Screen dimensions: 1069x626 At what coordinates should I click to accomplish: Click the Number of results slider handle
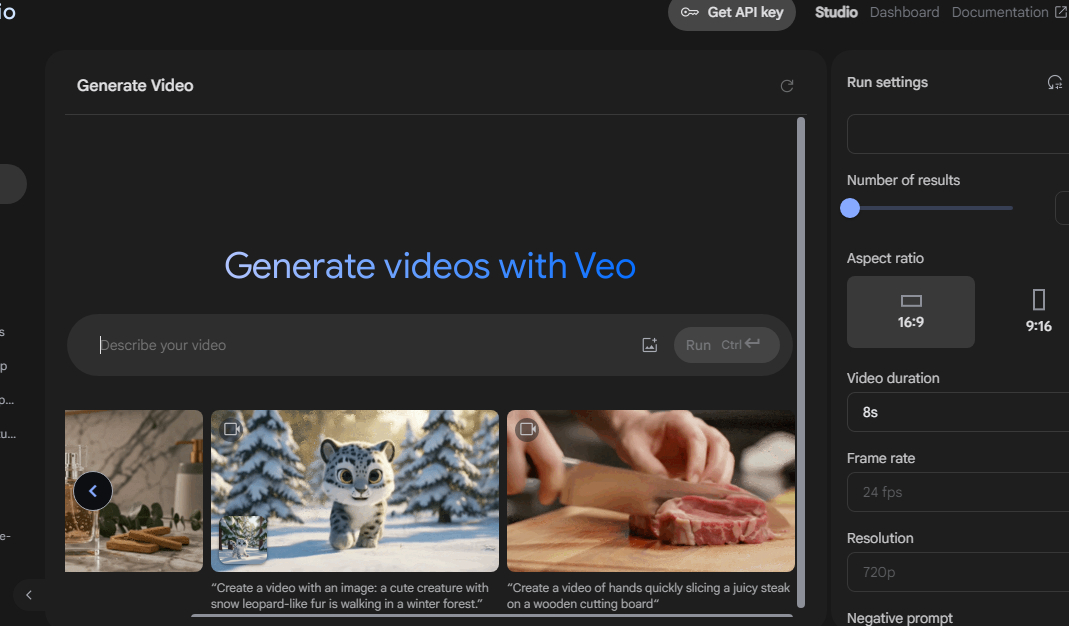[x=850, y=208]
